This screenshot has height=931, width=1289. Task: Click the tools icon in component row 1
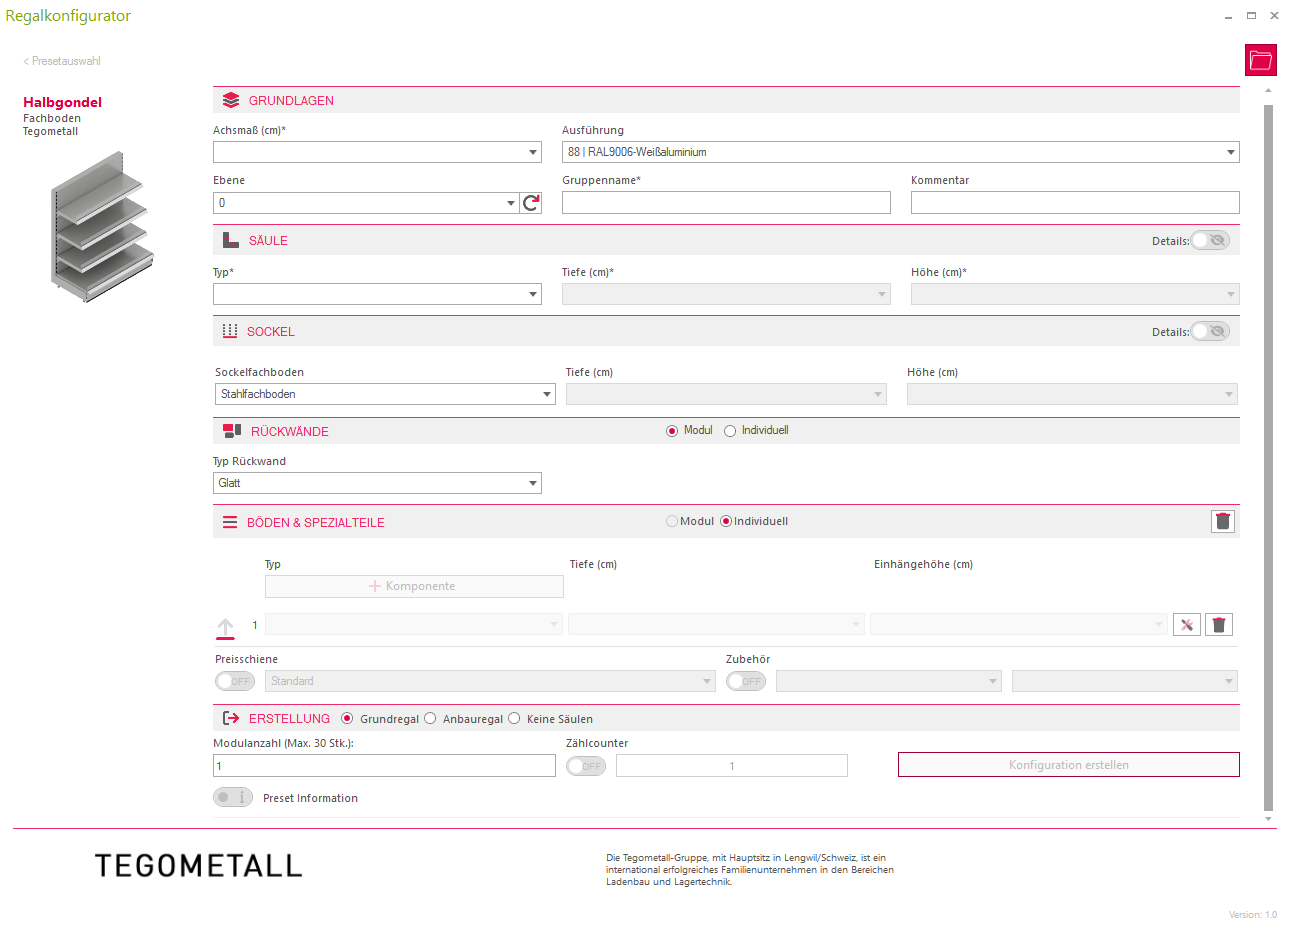pyautogui.click(x=1187, y=625)
